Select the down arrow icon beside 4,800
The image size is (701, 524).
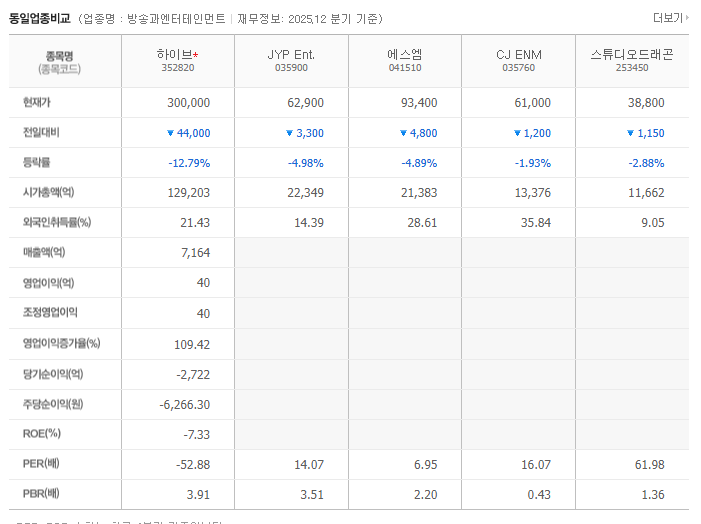[x=403, y=133]
